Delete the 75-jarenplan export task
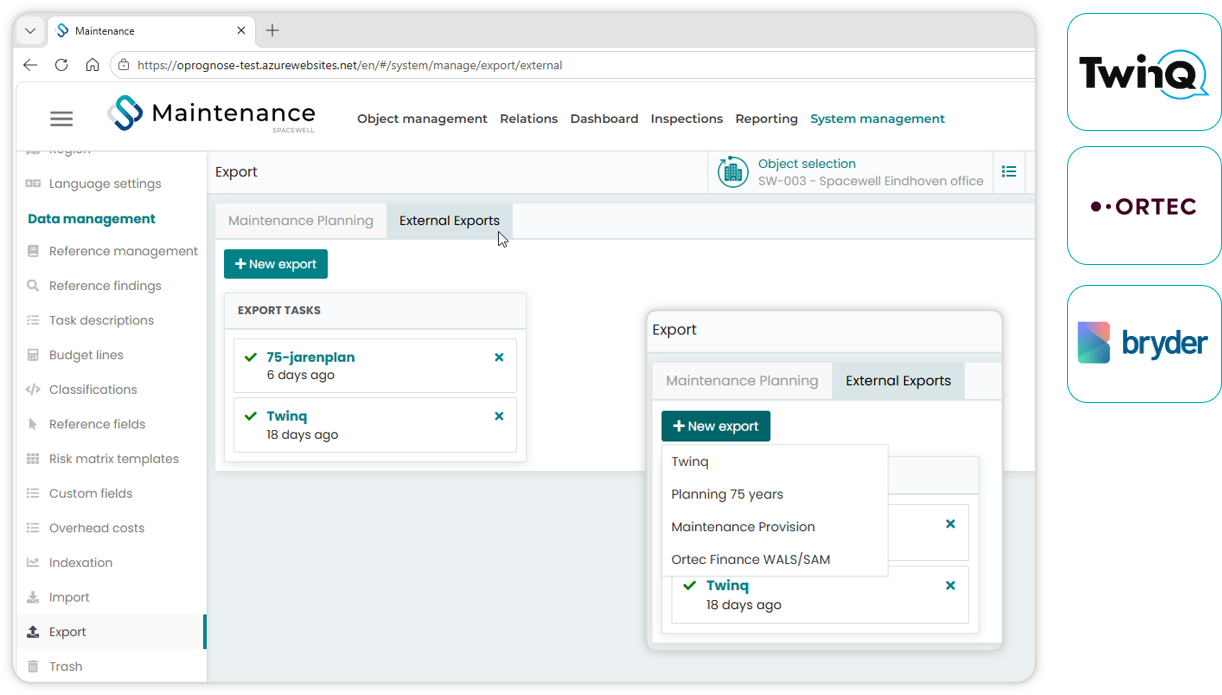The image size is (1222, 695). point(499,357)
